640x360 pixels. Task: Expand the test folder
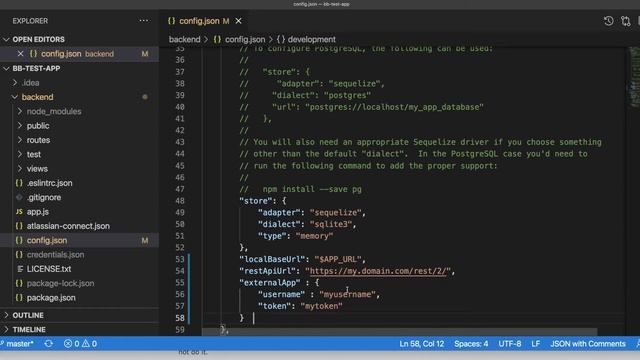[34, 154]
